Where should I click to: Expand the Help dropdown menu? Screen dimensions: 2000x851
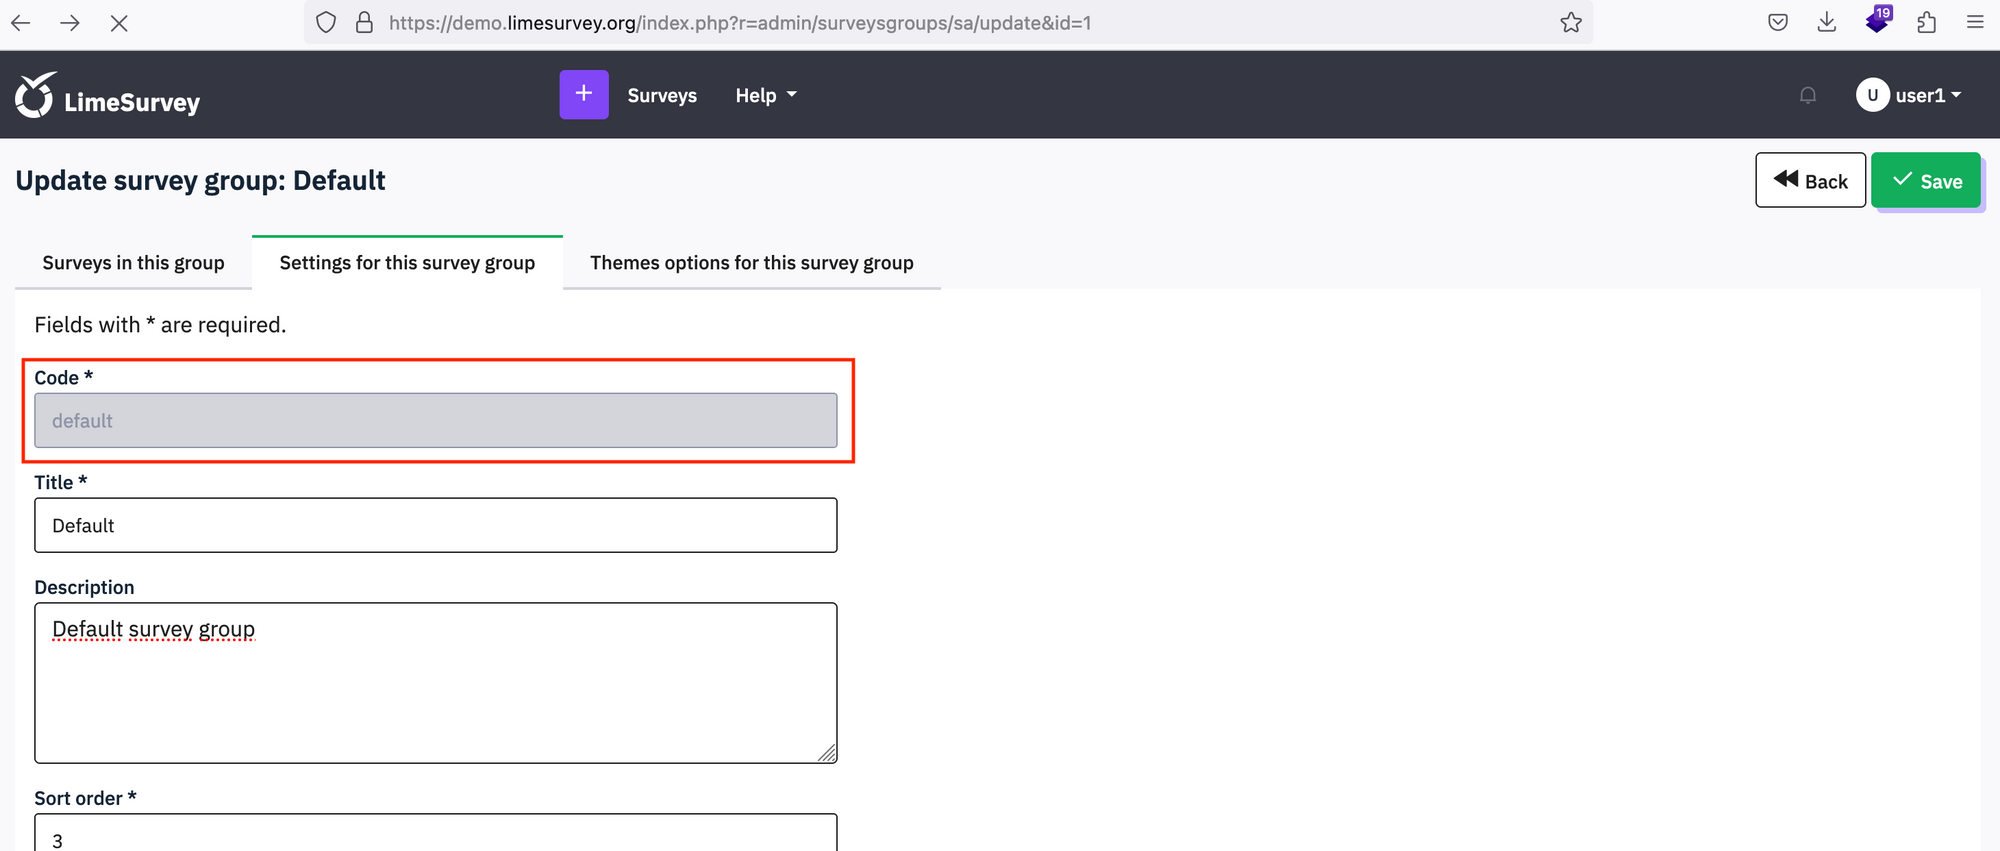click(x=766, y=96)
